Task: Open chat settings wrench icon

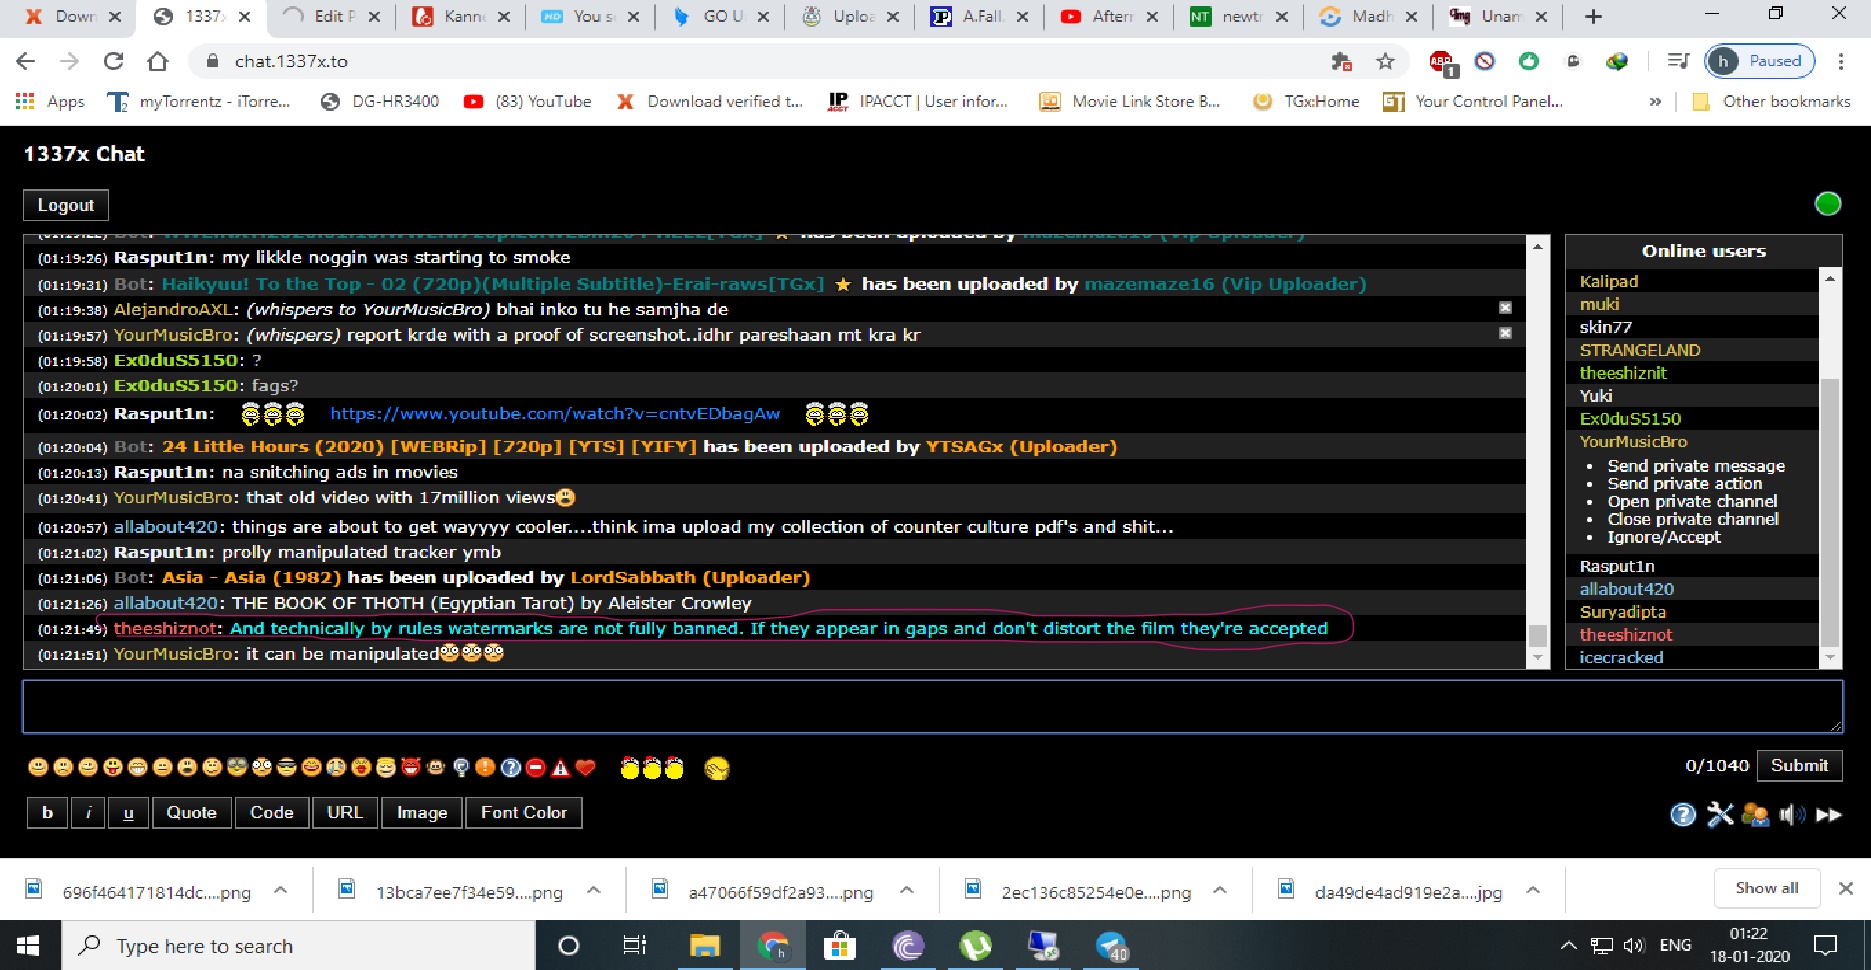Action: [1720, 815]
